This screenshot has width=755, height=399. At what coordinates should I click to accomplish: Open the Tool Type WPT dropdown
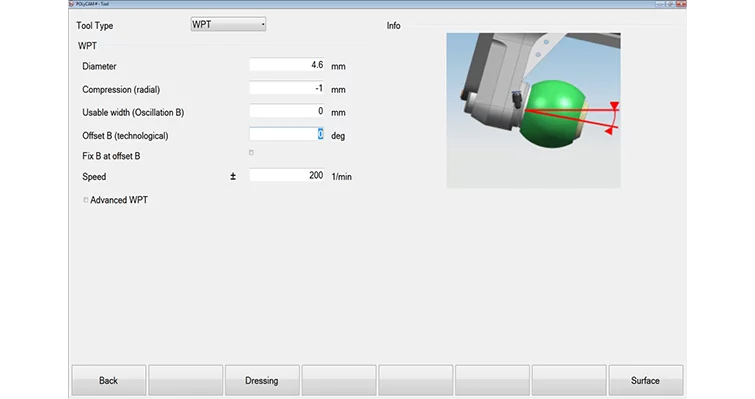[x=228, y=25]
